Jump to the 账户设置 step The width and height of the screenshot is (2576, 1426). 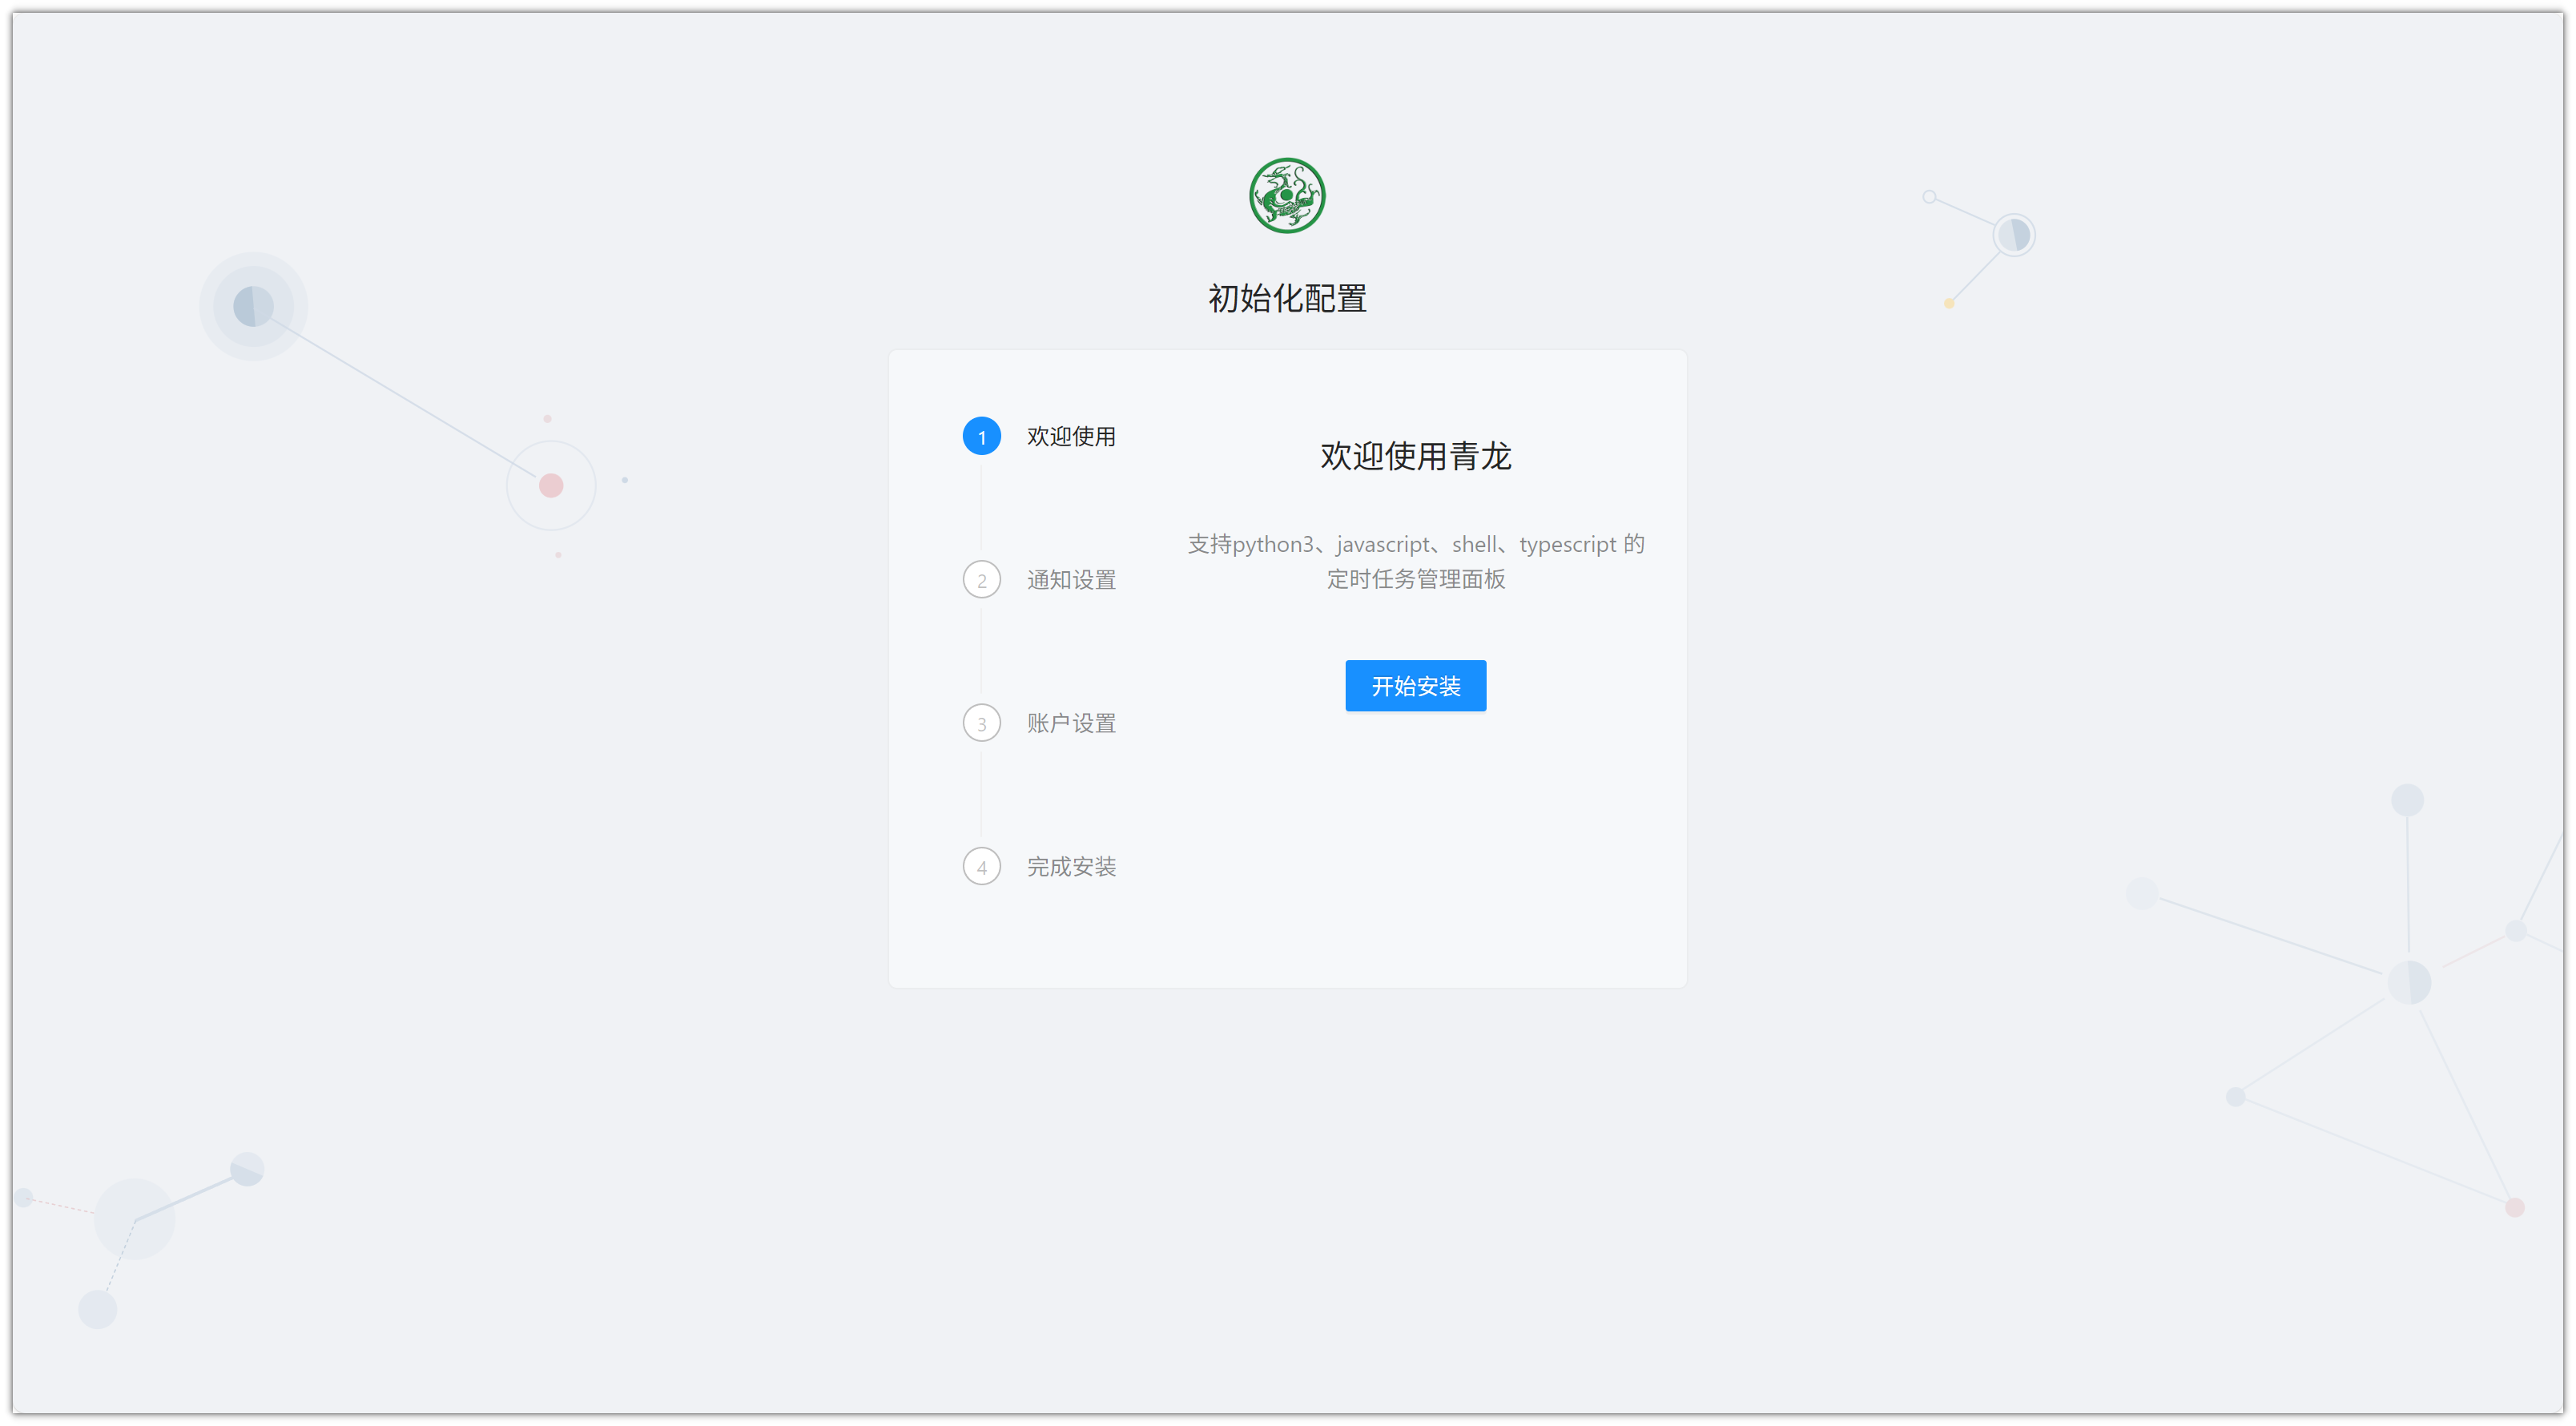[1070, 723]
